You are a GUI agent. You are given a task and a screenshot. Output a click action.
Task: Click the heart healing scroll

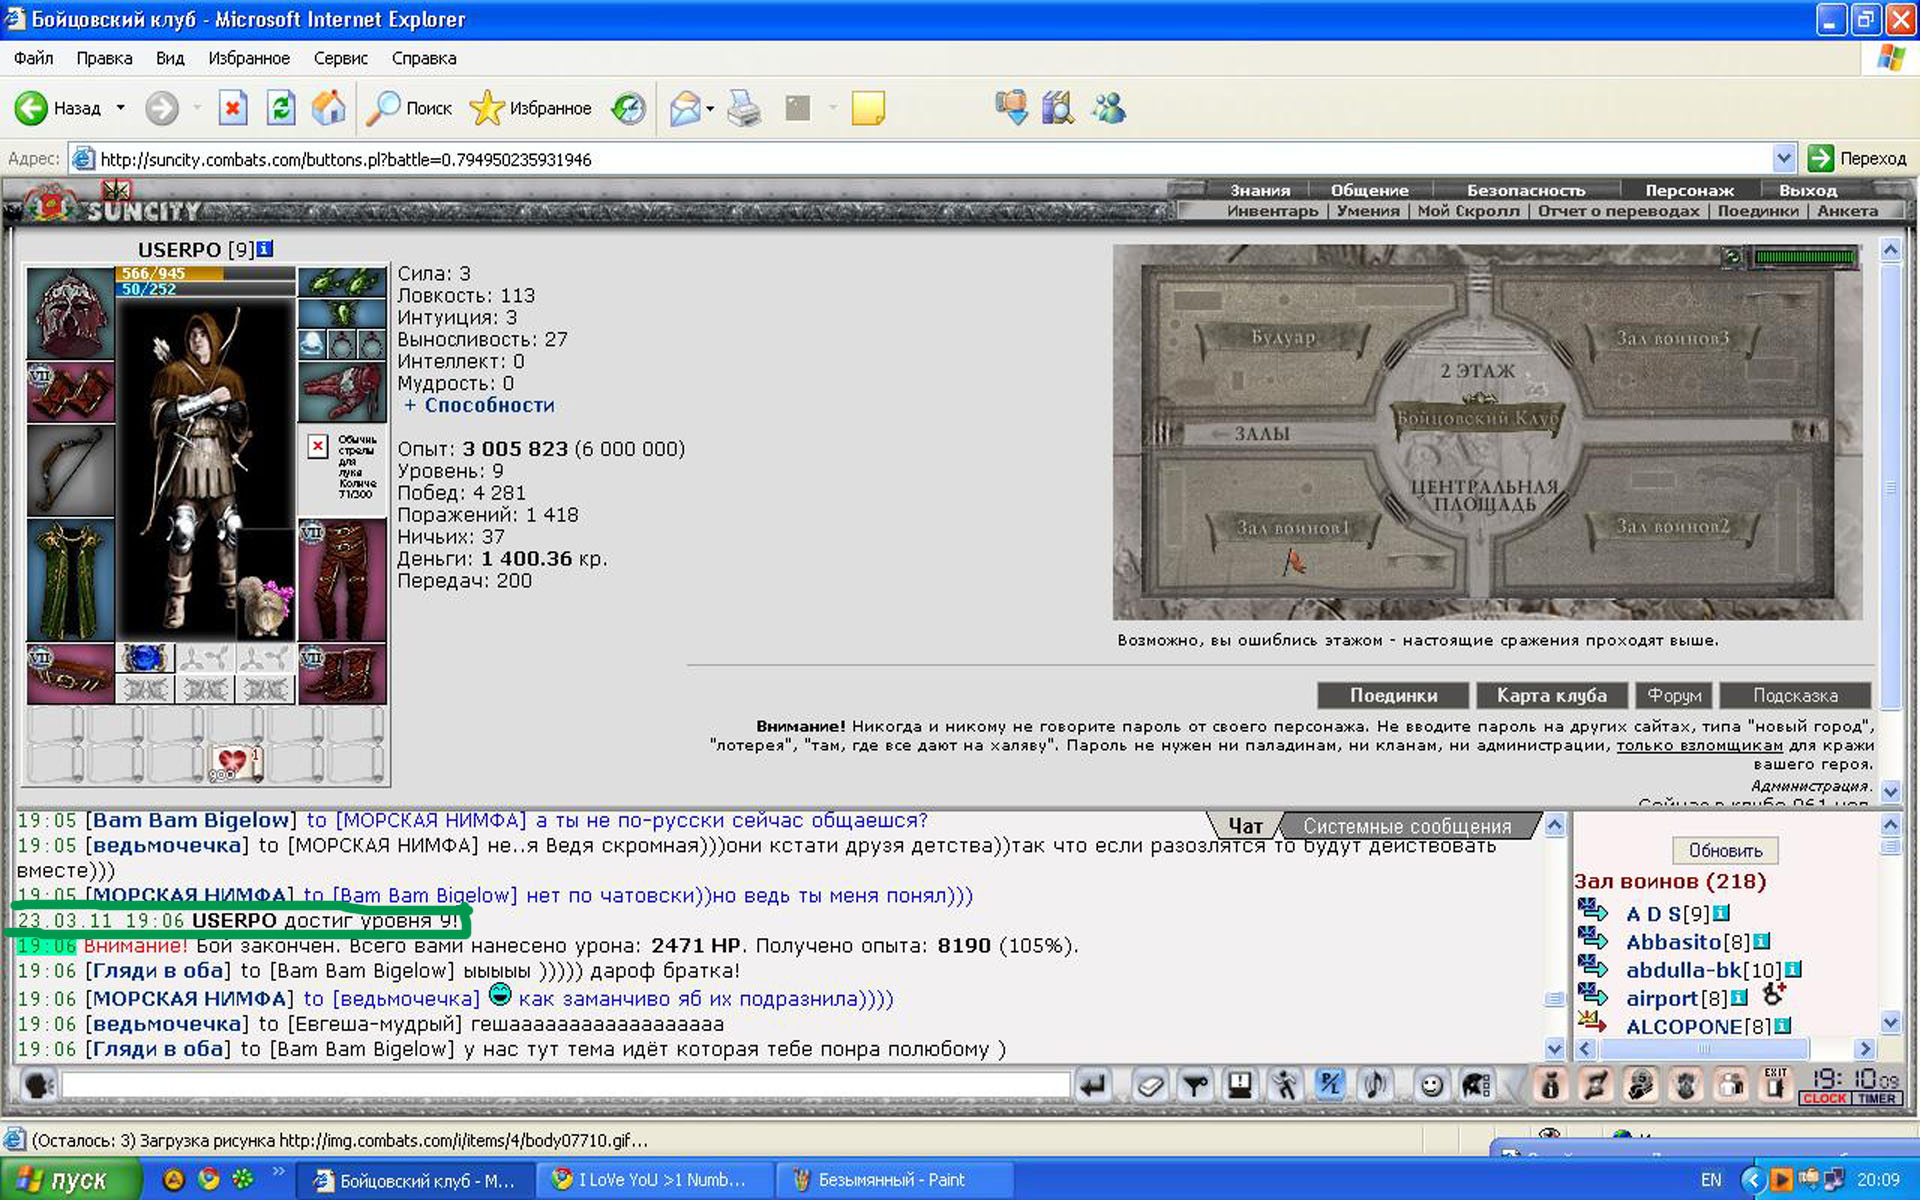pos(236,765)
